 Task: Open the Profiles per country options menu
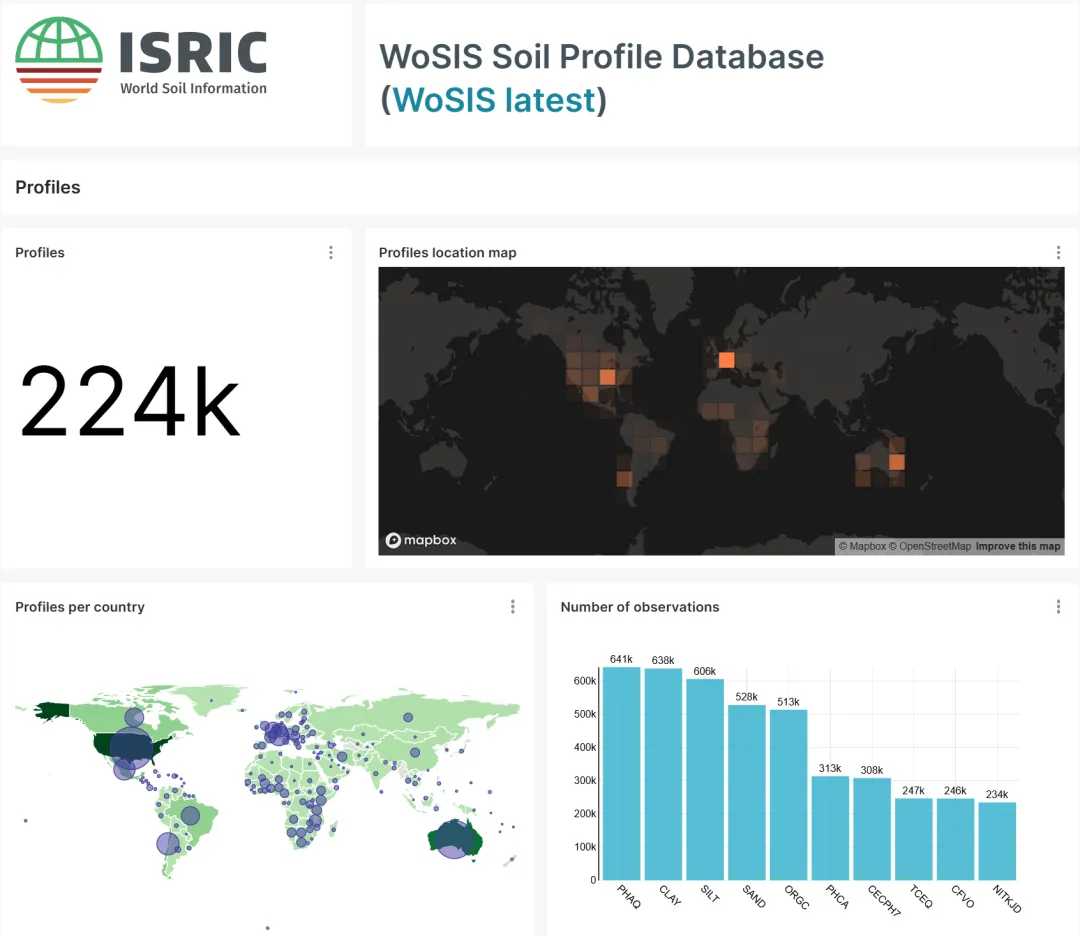(x=512, y=607)
